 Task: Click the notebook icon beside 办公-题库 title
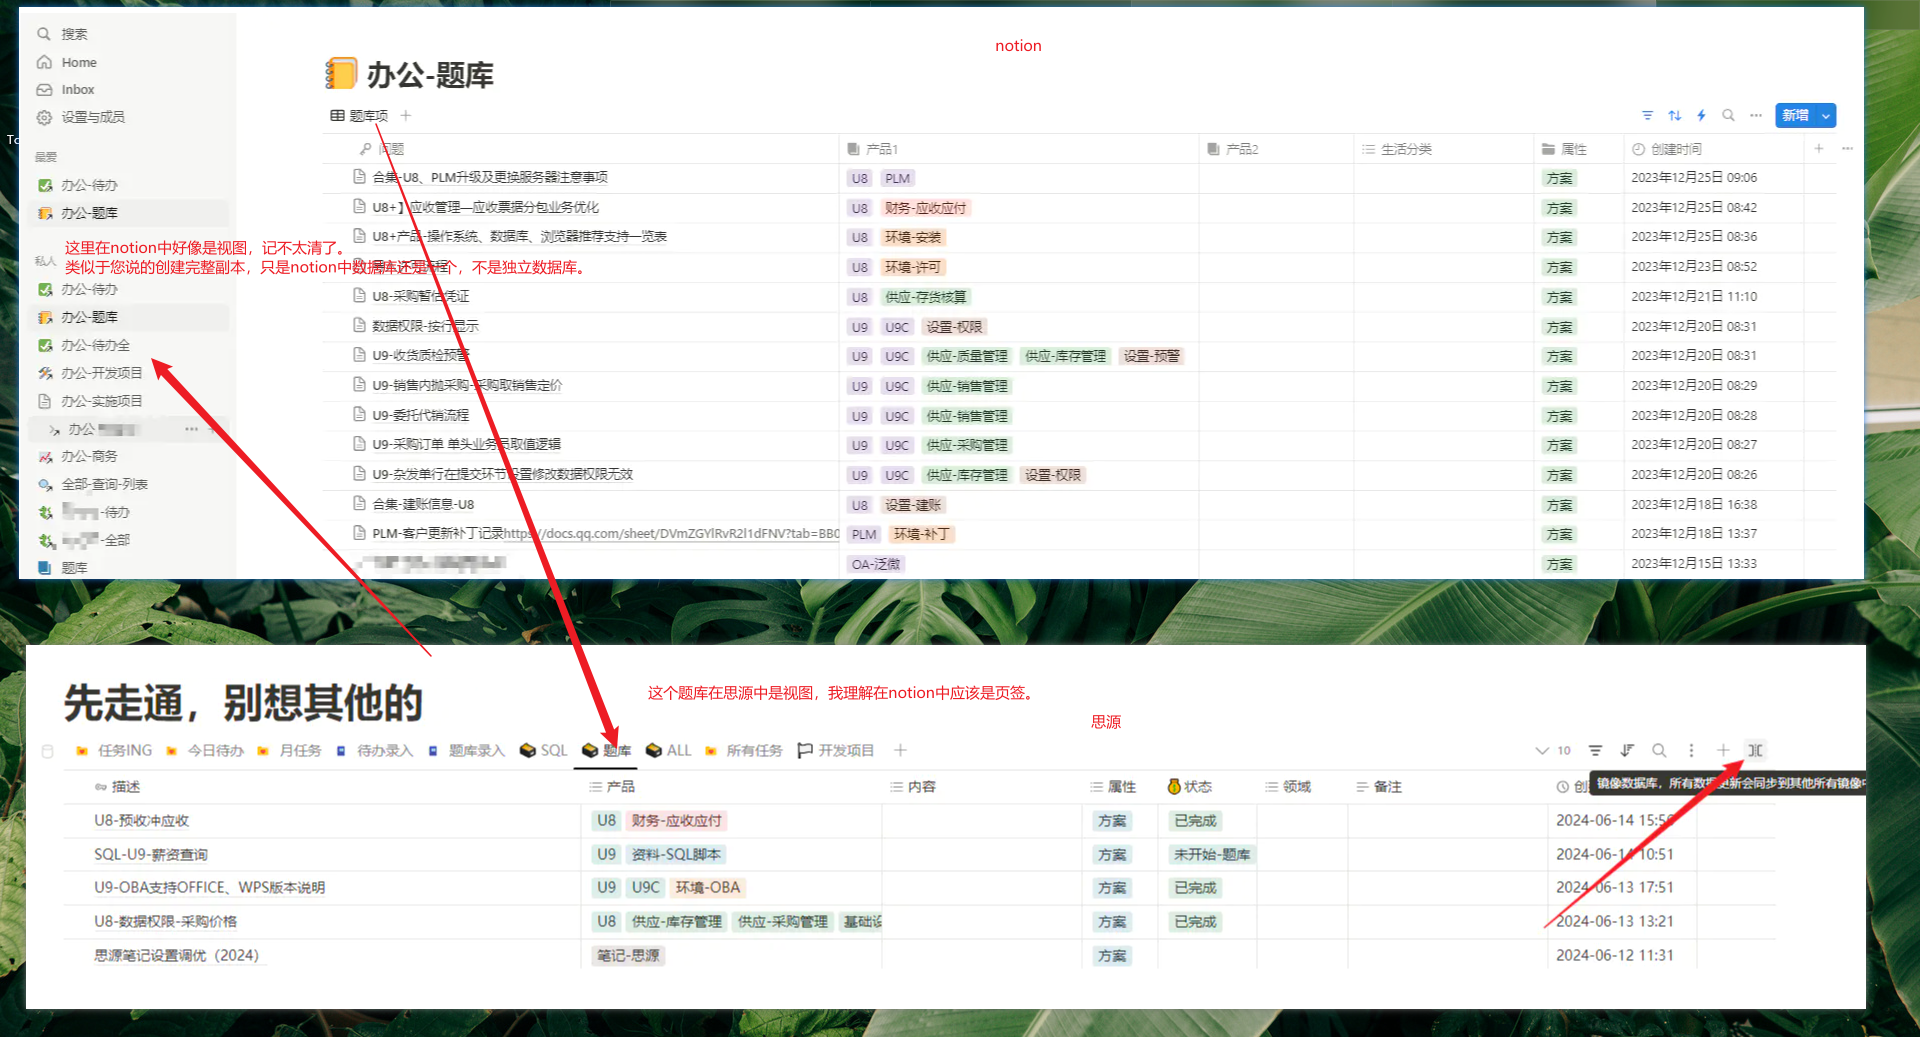(341, 73)
